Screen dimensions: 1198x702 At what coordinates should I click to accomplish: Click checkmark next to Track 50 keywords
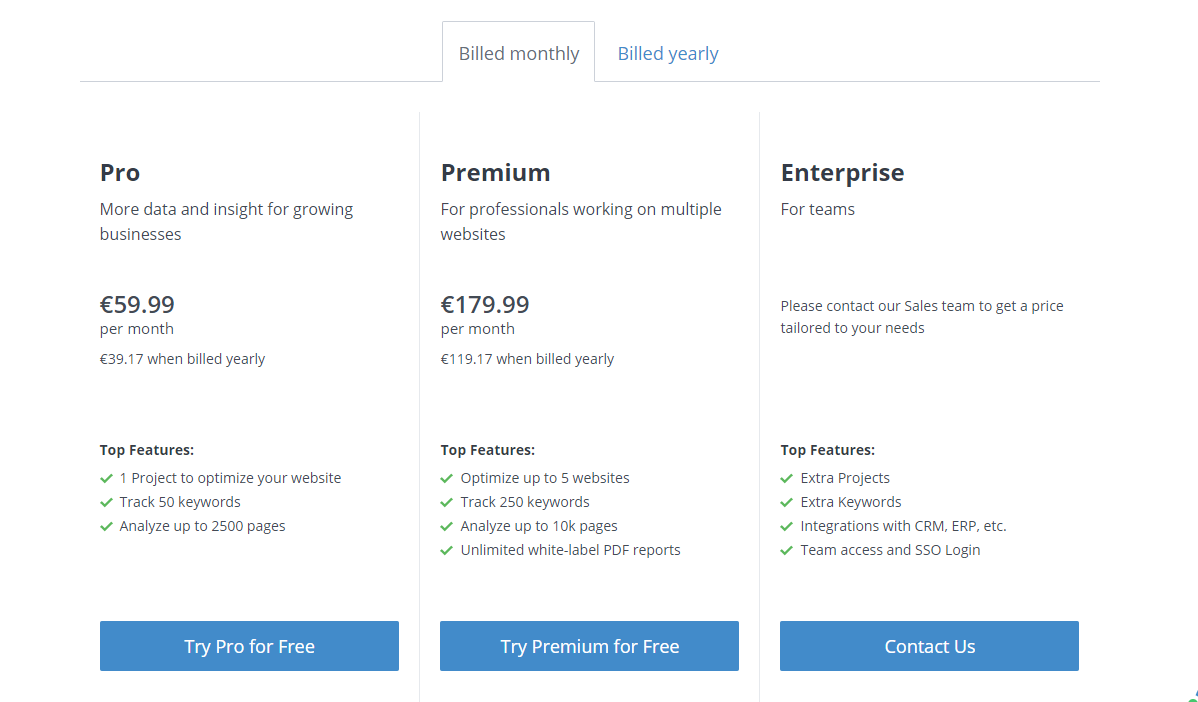106,503
